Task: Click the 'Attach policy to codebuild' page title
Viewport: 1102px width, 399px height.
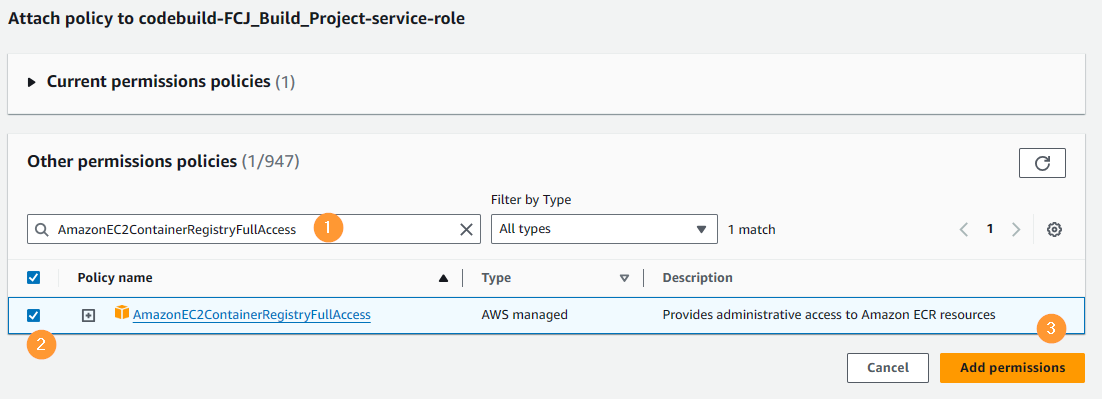Action: click(x=237, y=19)
